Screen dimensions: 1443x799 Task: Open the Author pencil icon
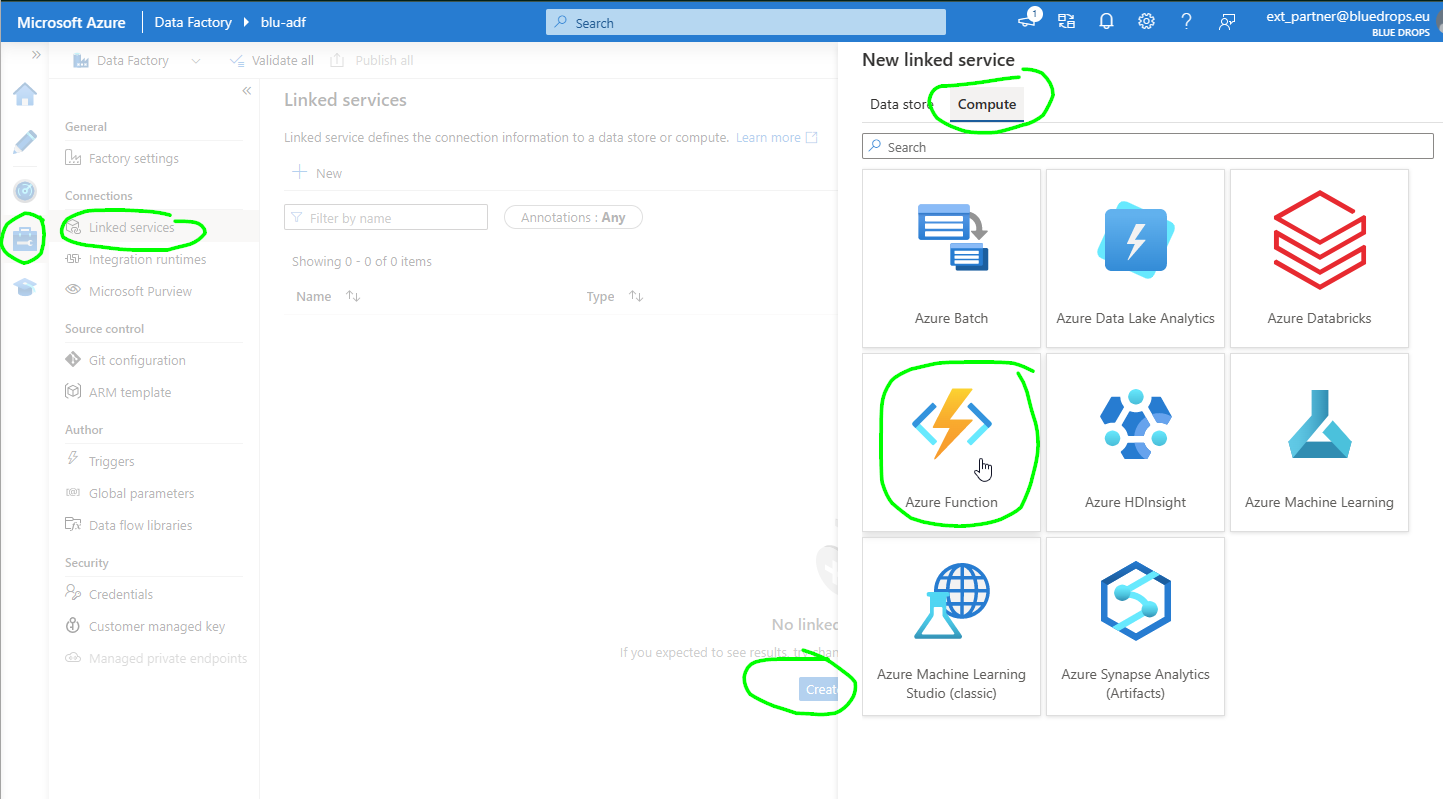25,142
